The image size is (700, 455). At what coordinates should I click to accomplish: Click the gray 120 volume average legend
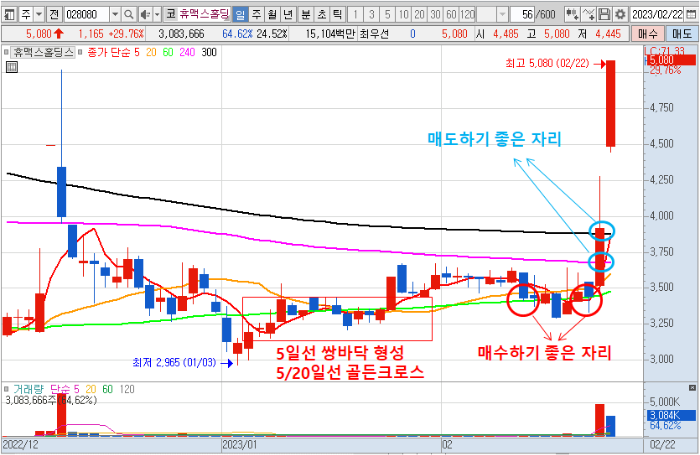127,389
